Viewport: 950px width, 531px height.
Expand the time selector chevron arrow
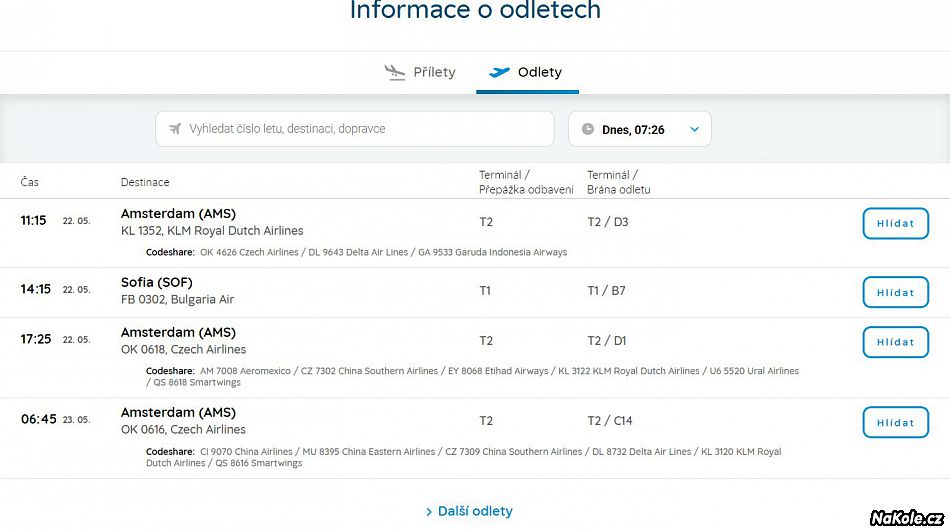[694, 129]
